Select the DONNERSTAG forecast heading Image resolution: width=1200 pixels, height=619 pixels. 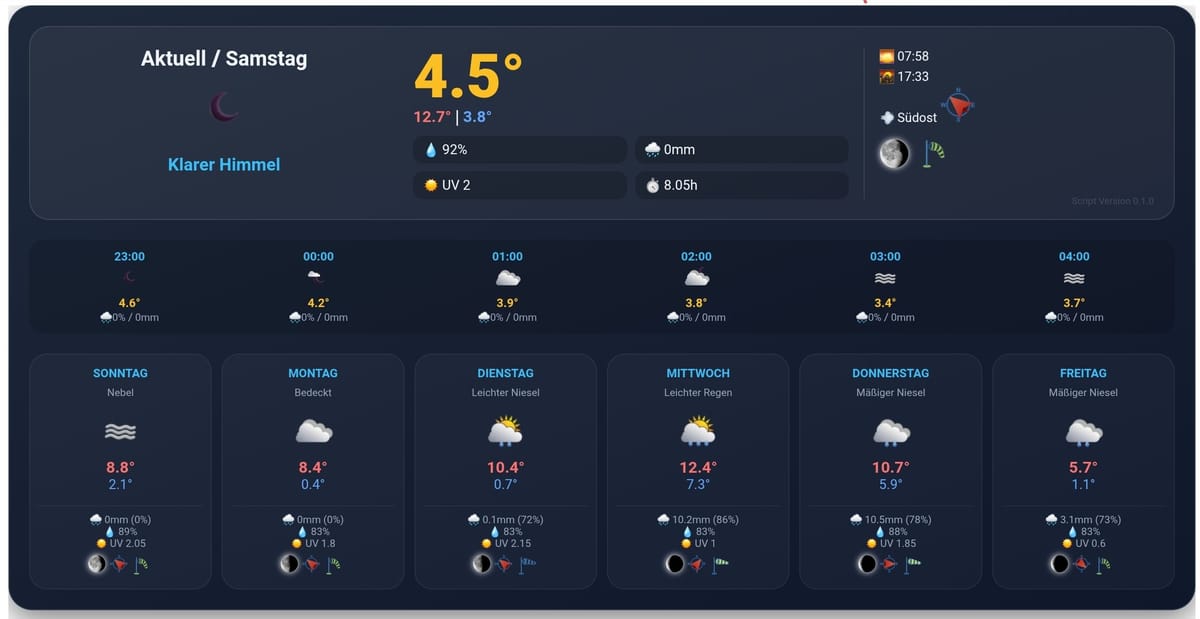(x=890, y=373)
